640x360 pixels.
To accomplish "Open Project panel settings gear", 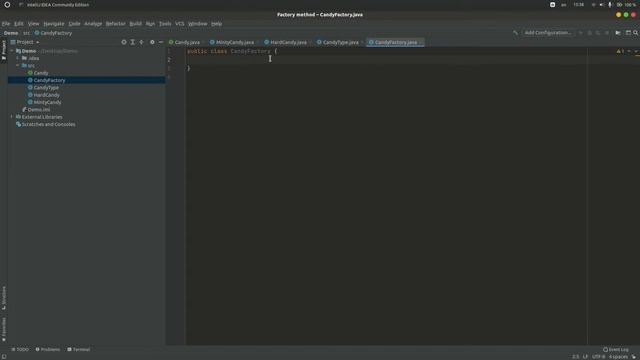I will [x=152, y=42].
